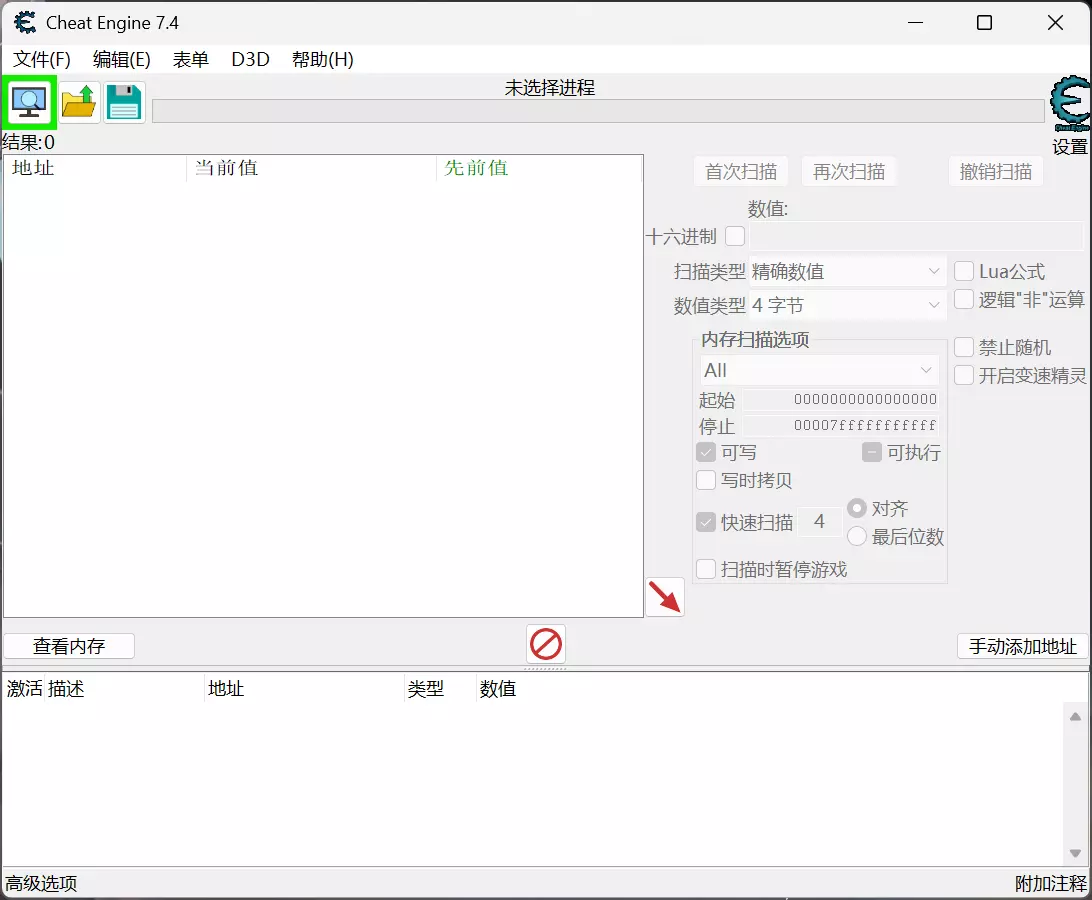This screenshot has width=1092, height=900.
Task: Click the 类型 column header
Action: 440,689
